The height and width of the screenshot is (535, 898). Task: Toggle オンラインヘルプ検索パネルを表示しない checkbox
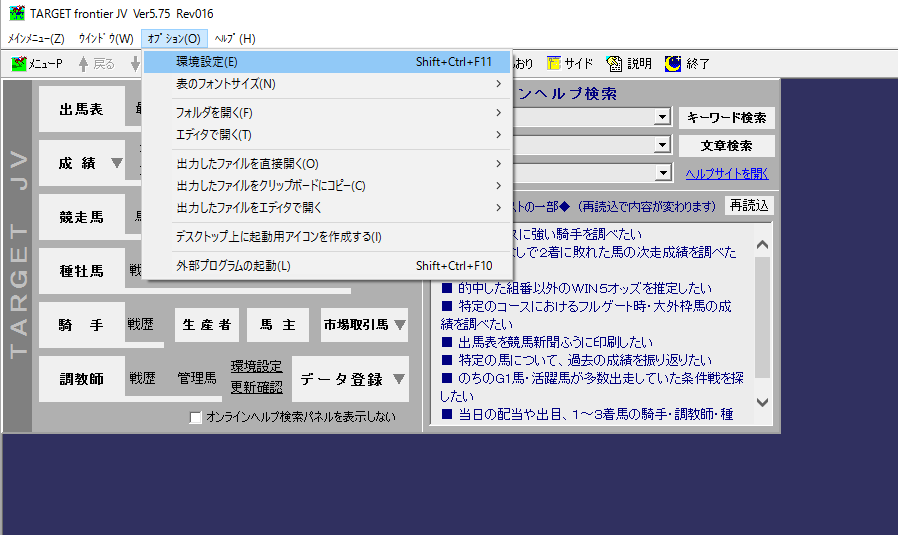[196, 418]
